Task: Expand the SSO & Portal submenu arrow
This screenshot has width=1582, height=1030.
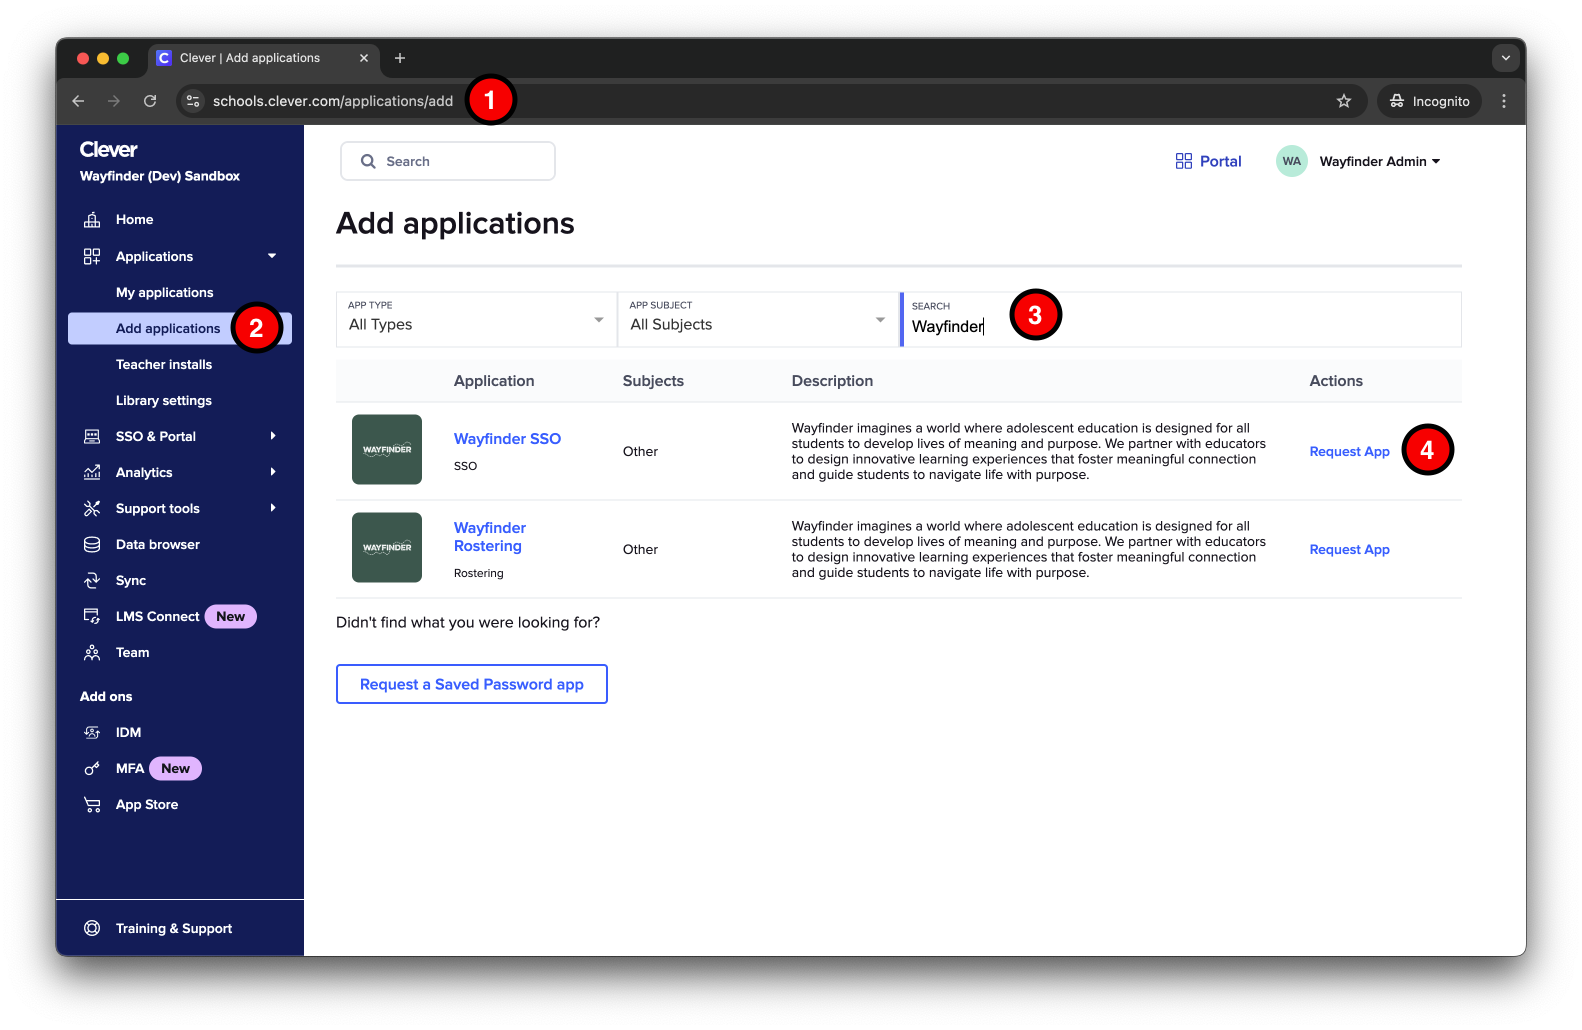Action: [x=273, y=436]
